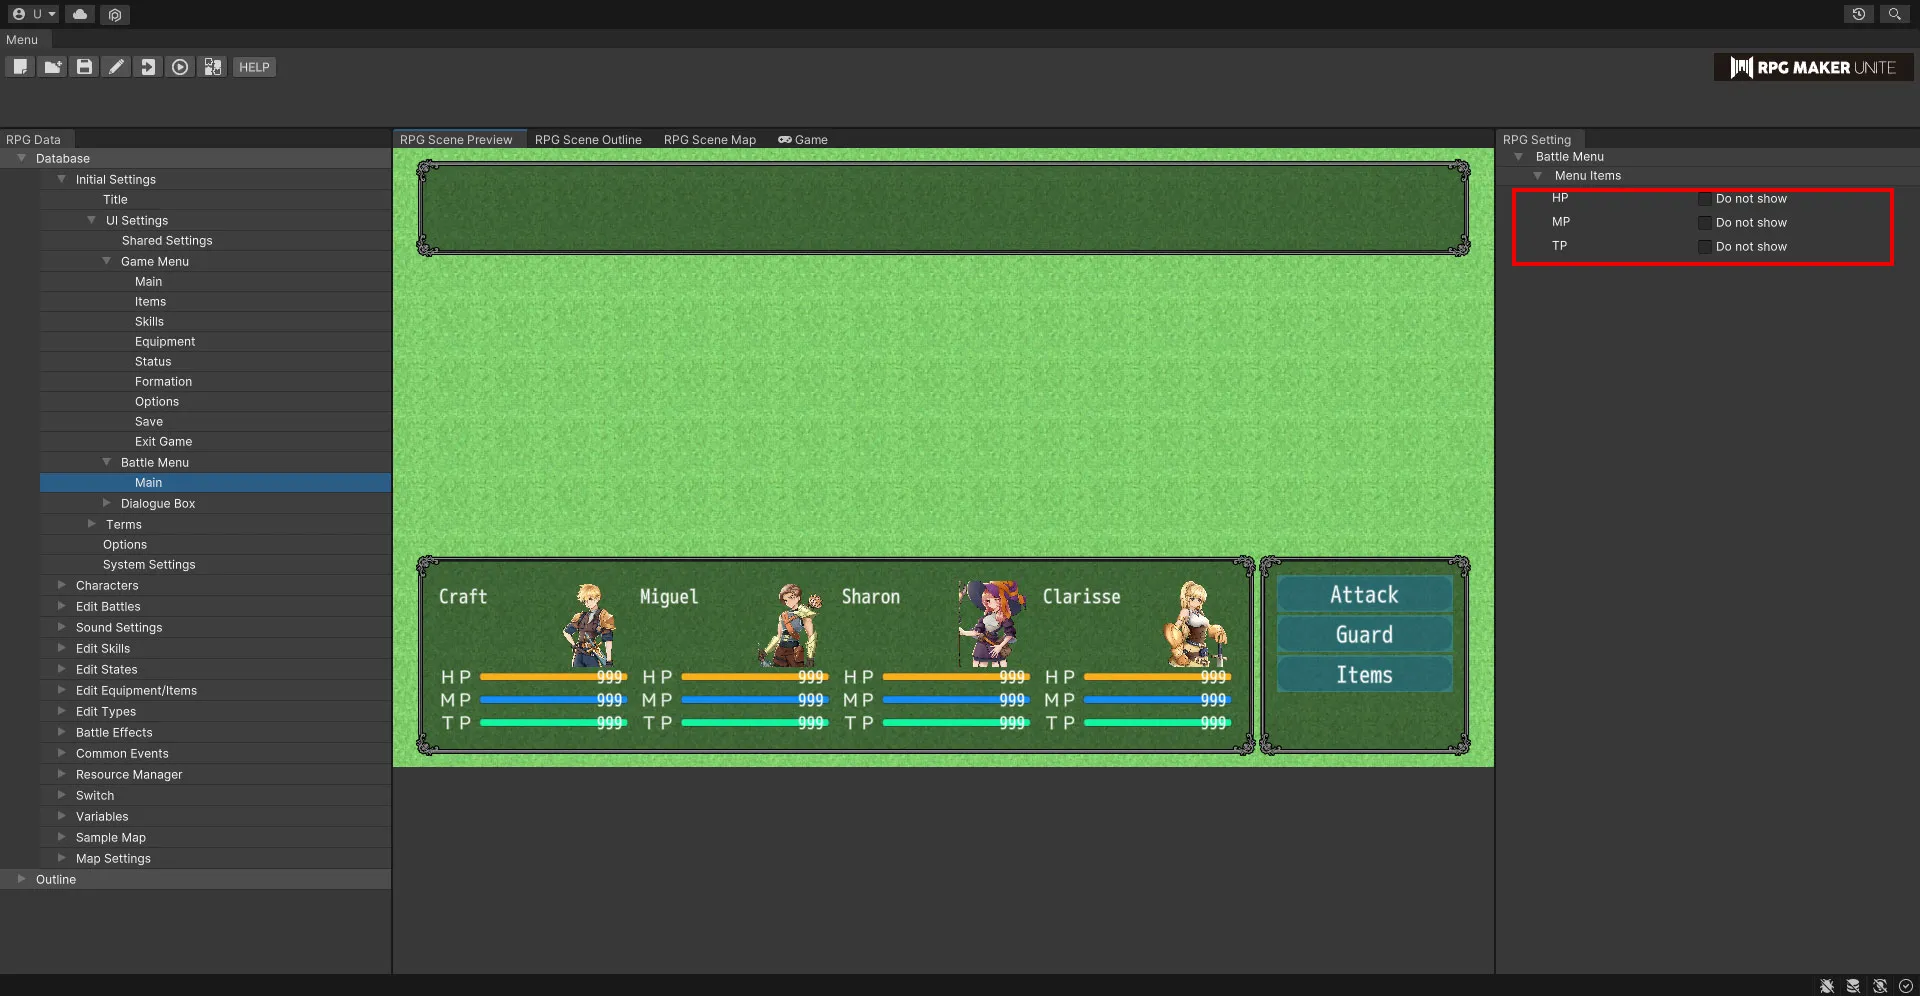Click the folder-plus open project icon
Screen dimensions: 1920x996
coord(52,67)
